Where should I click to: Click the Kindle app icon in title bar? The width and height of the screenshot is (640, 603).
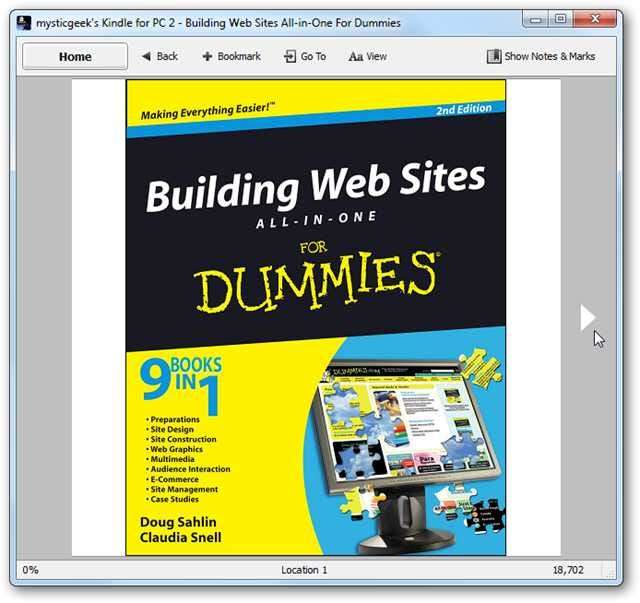[x=24, y=22]
